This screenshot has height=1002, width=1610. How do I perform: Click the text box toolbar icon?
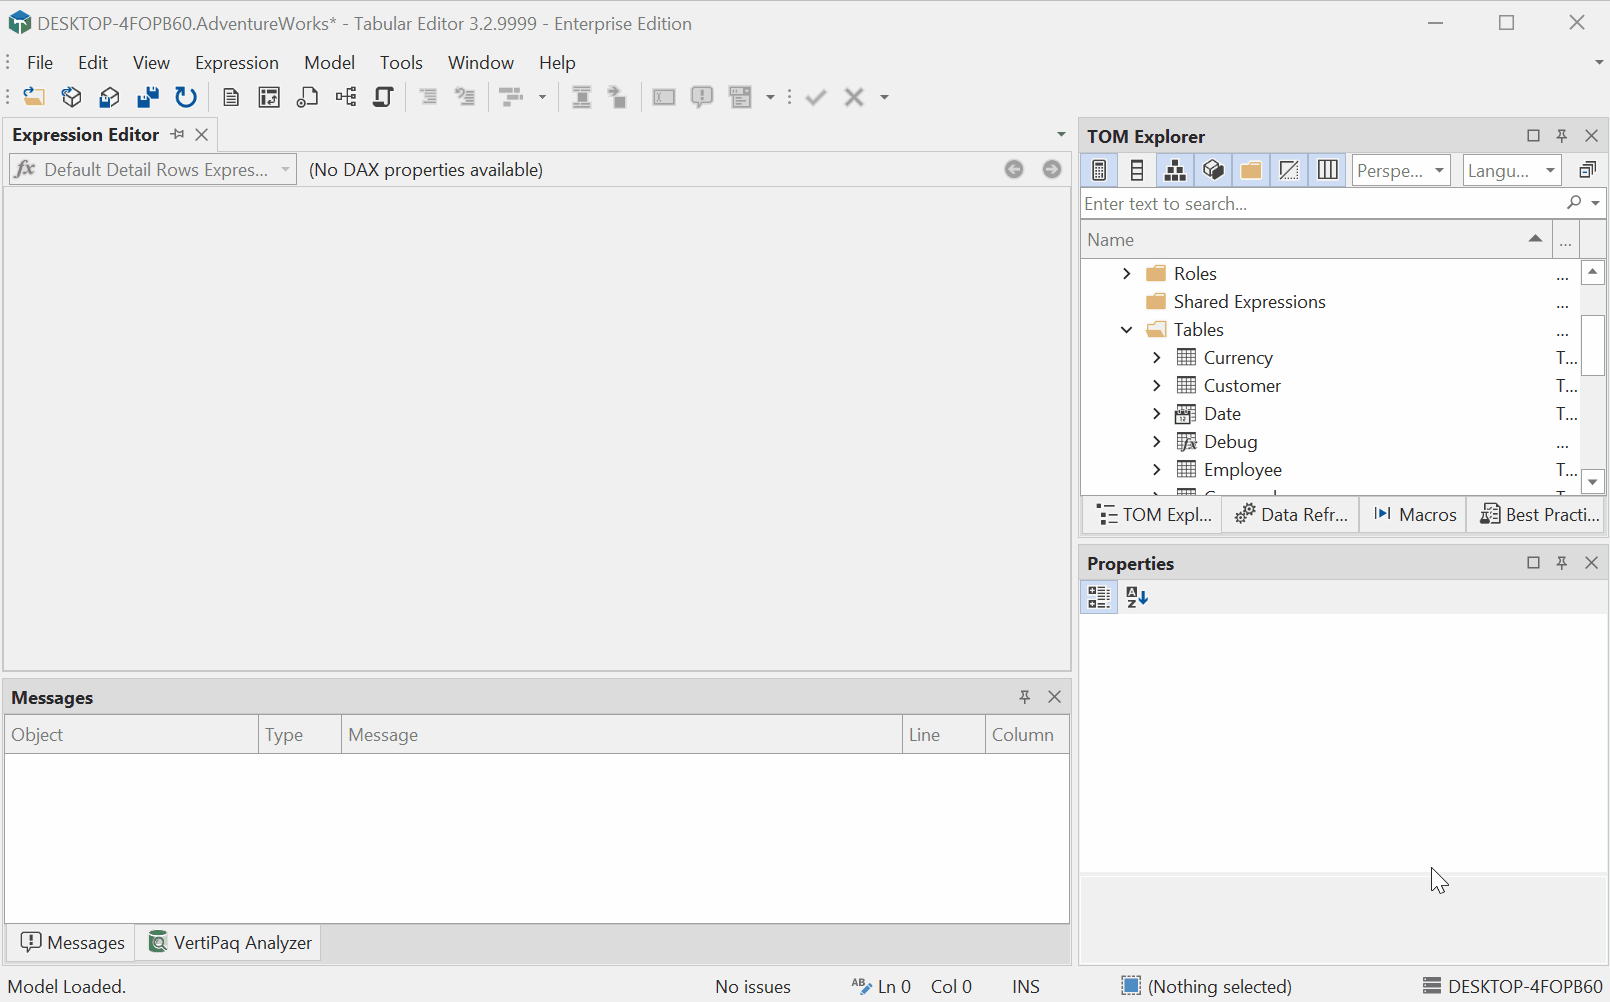(664, 97)
